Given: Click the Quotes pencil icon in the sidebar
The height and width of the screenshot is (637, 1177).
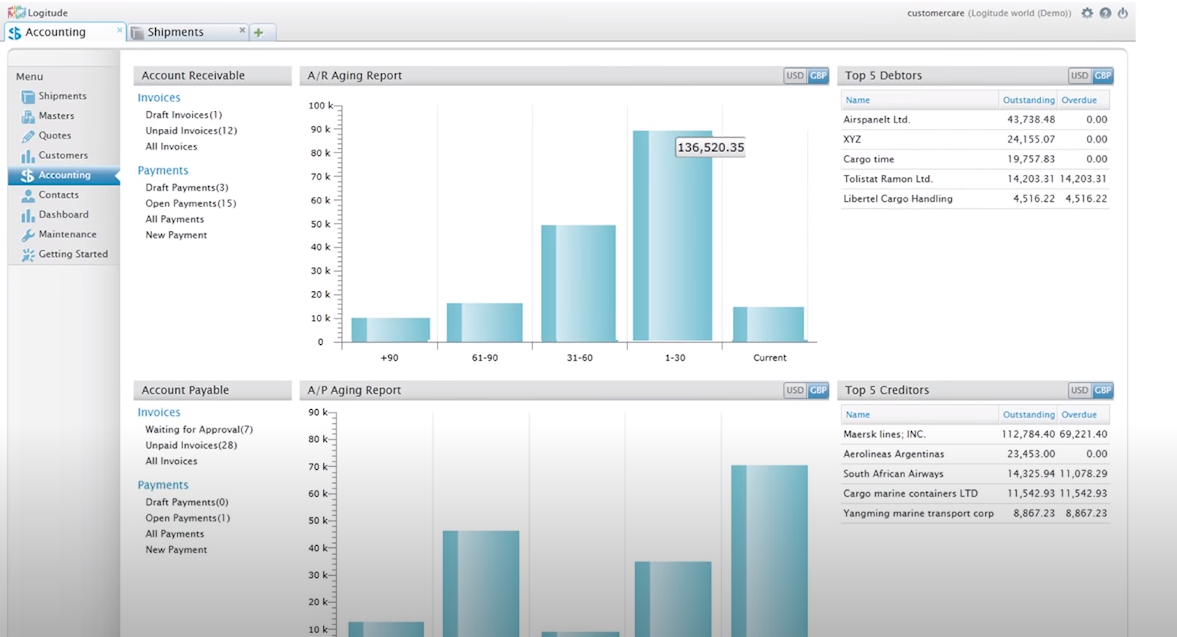Looking at the screenshot, I should tap(28, 136).
